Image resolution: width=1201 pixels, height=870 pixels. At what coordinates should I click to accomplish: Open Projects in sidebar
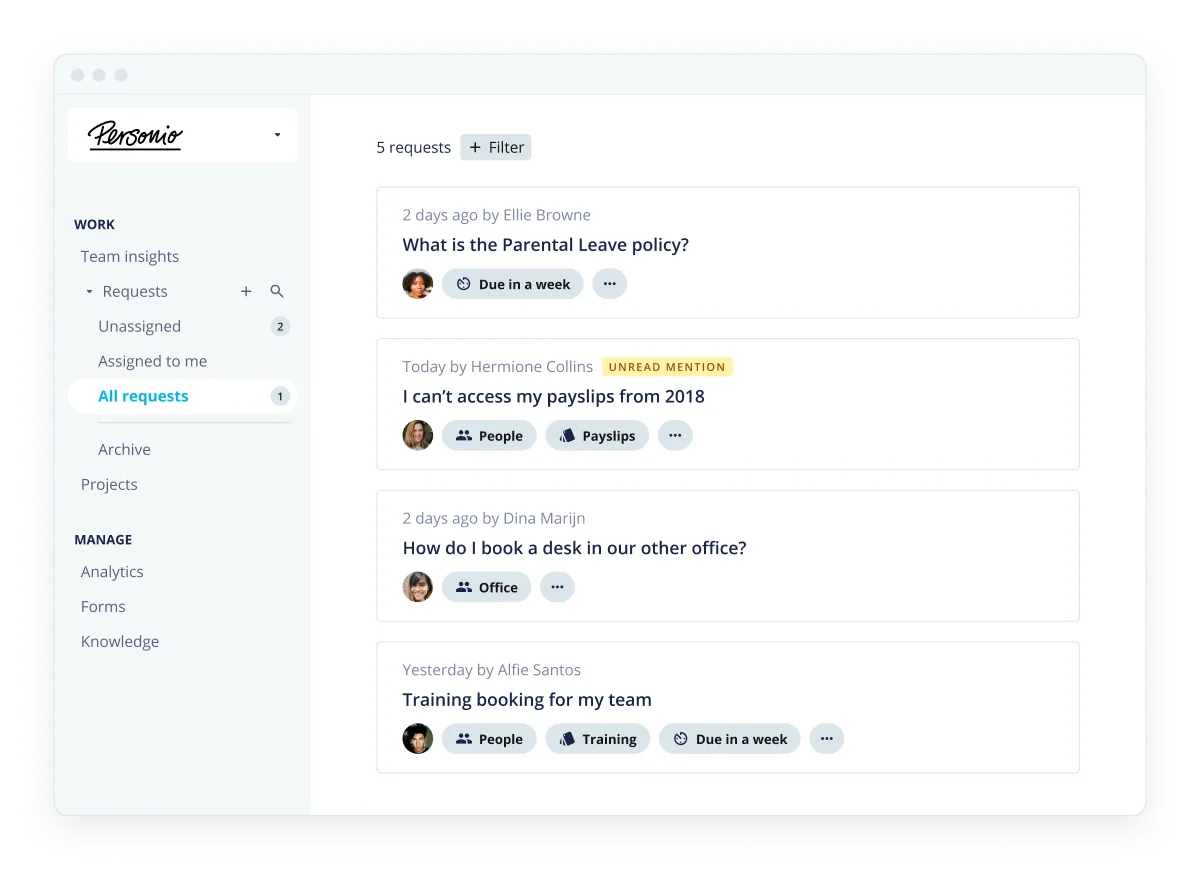[x=109, y=484]
